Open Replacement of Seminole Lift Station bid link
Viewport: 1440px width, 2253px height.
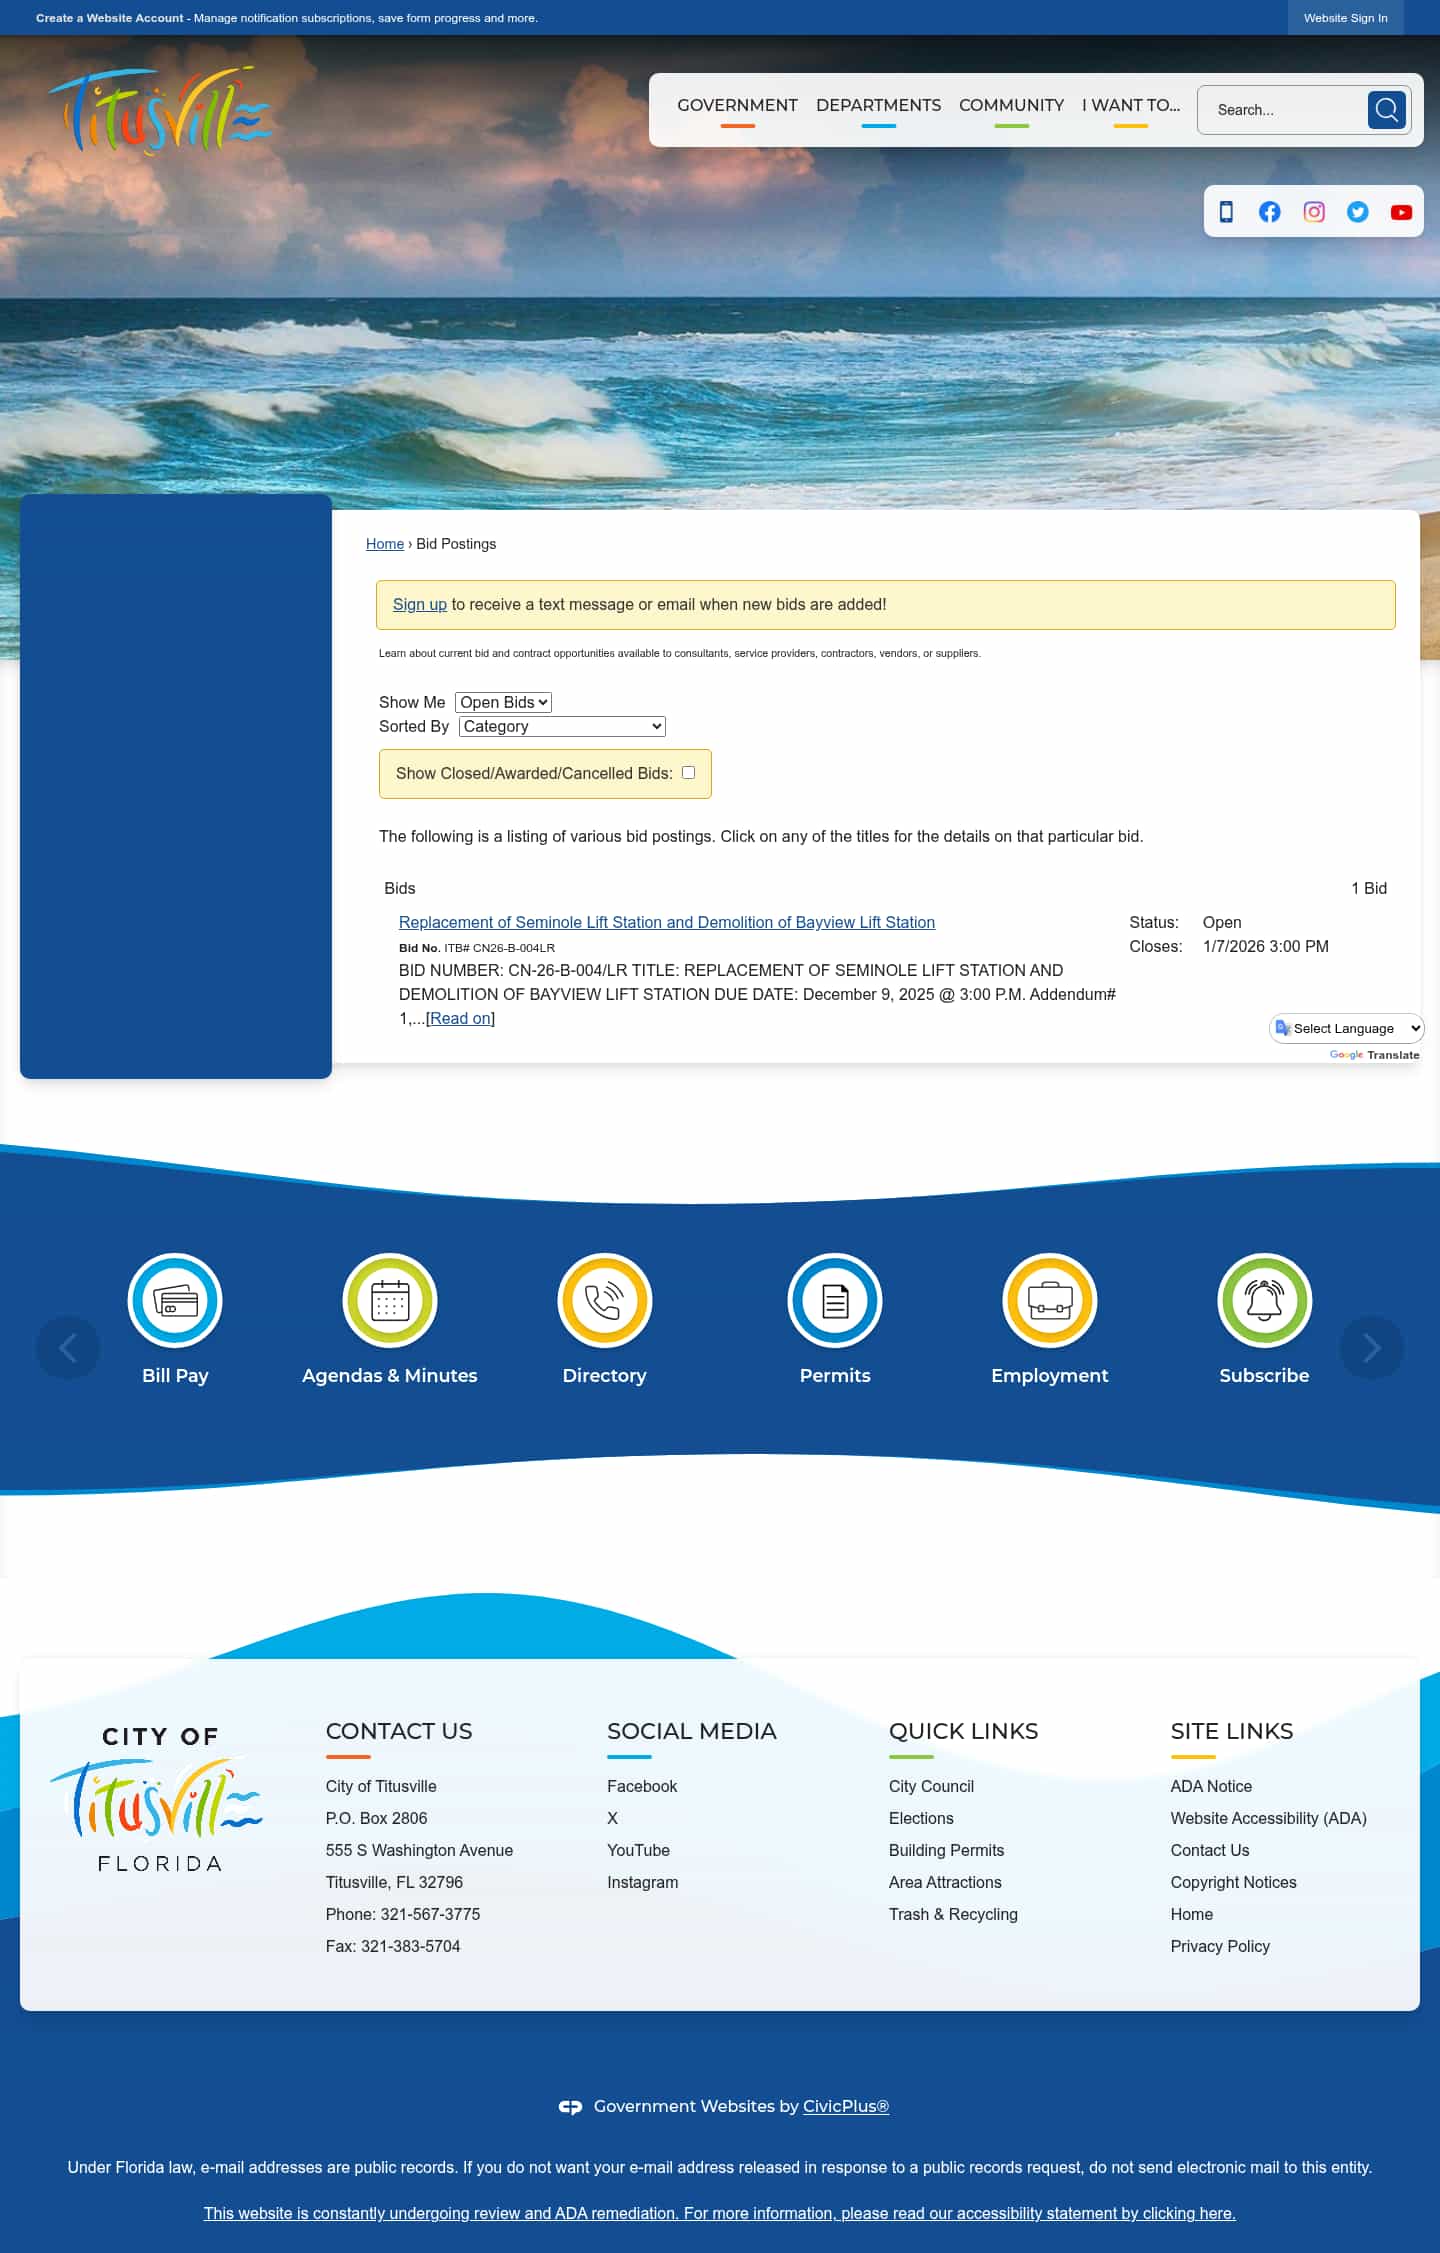(667, 922)
